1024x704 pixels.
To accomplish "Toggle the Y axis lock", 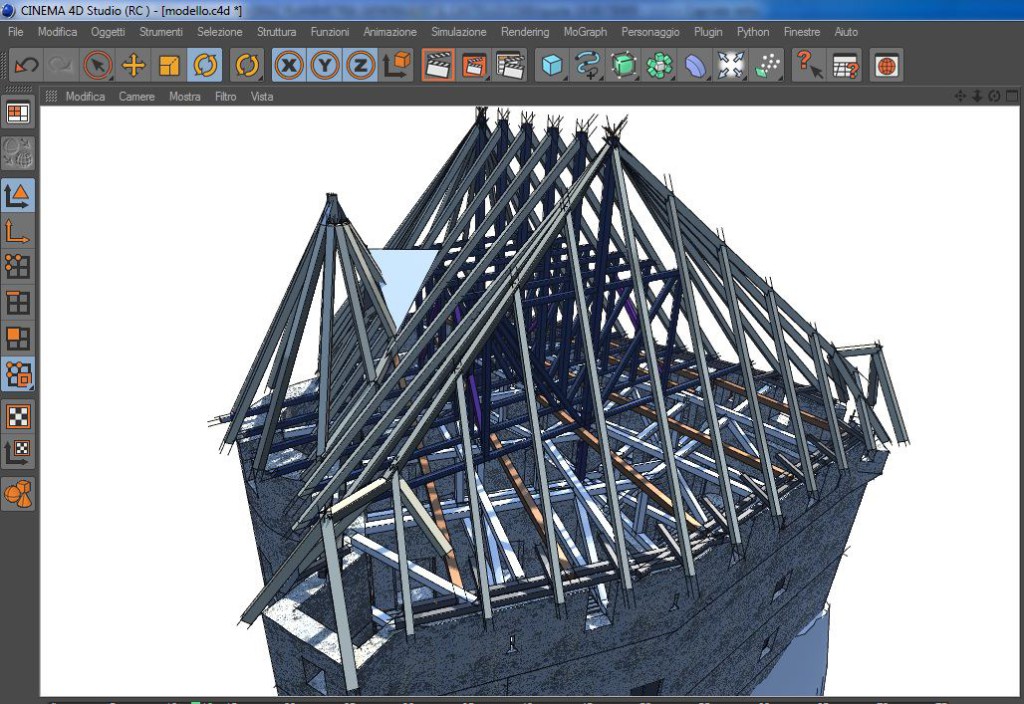I will [x=325, y=66].
